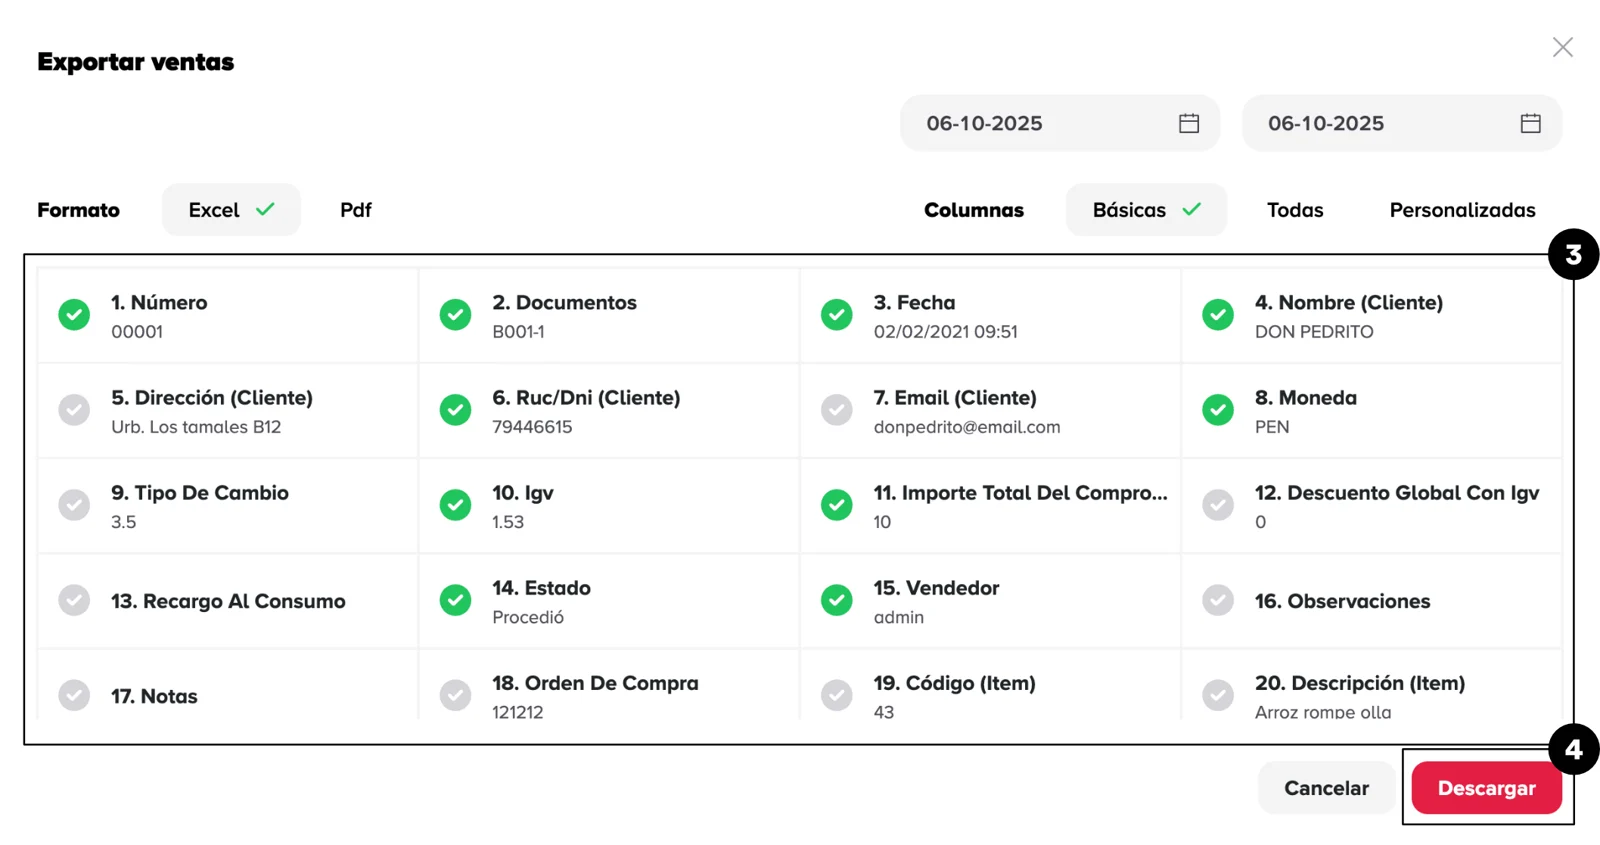Select the Básicas columns preset
Image resolution: width=1600 pixels, height=845 pixels.
(x=1146, y=210)
